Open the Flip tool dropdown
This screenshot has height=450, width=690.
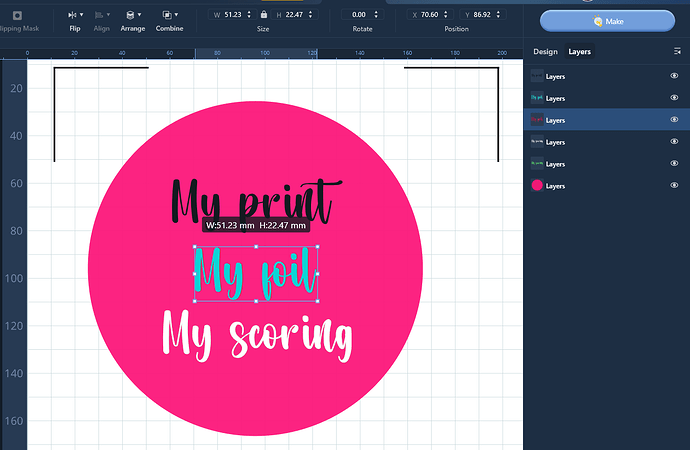coord(75,16)
